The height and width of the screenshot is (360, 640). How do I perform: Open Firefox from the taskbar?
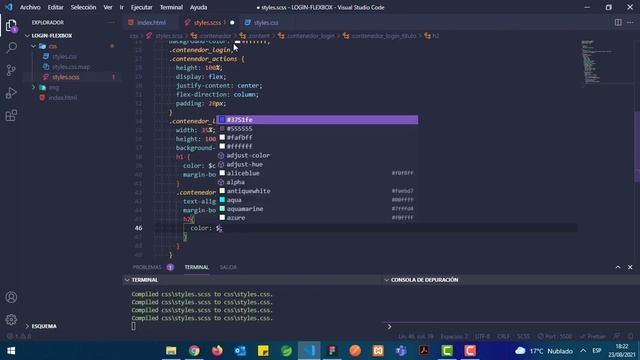217,351
